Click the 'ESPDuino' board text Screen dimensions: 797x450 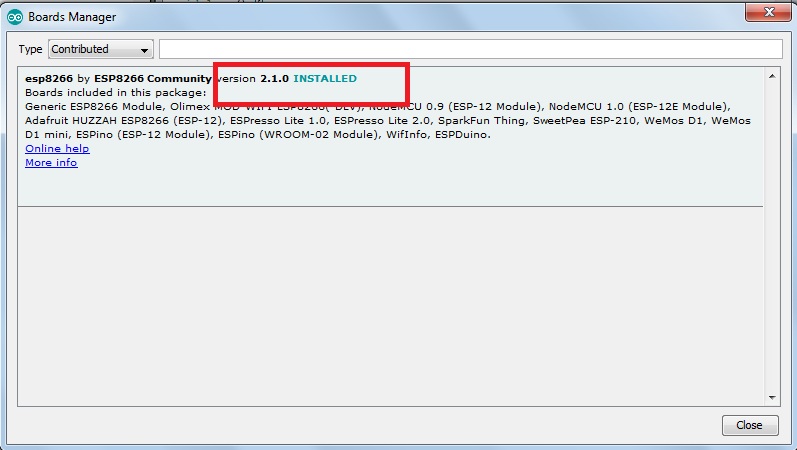[462, 135]
